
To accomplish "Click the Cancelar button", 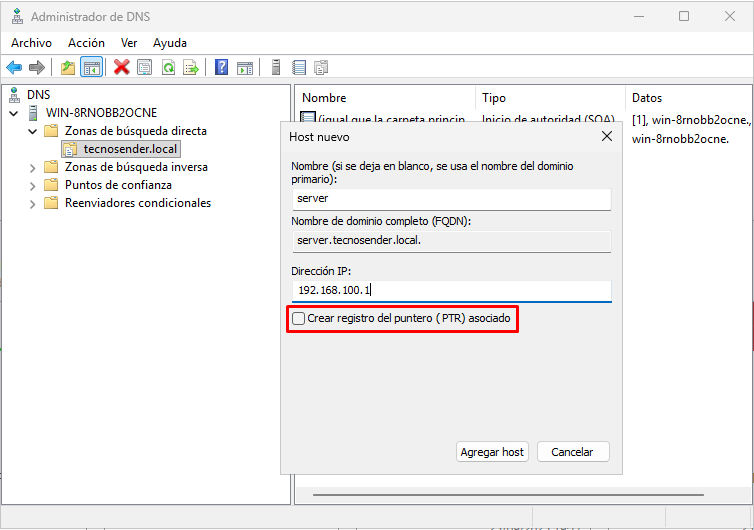I will coord(573,452).
